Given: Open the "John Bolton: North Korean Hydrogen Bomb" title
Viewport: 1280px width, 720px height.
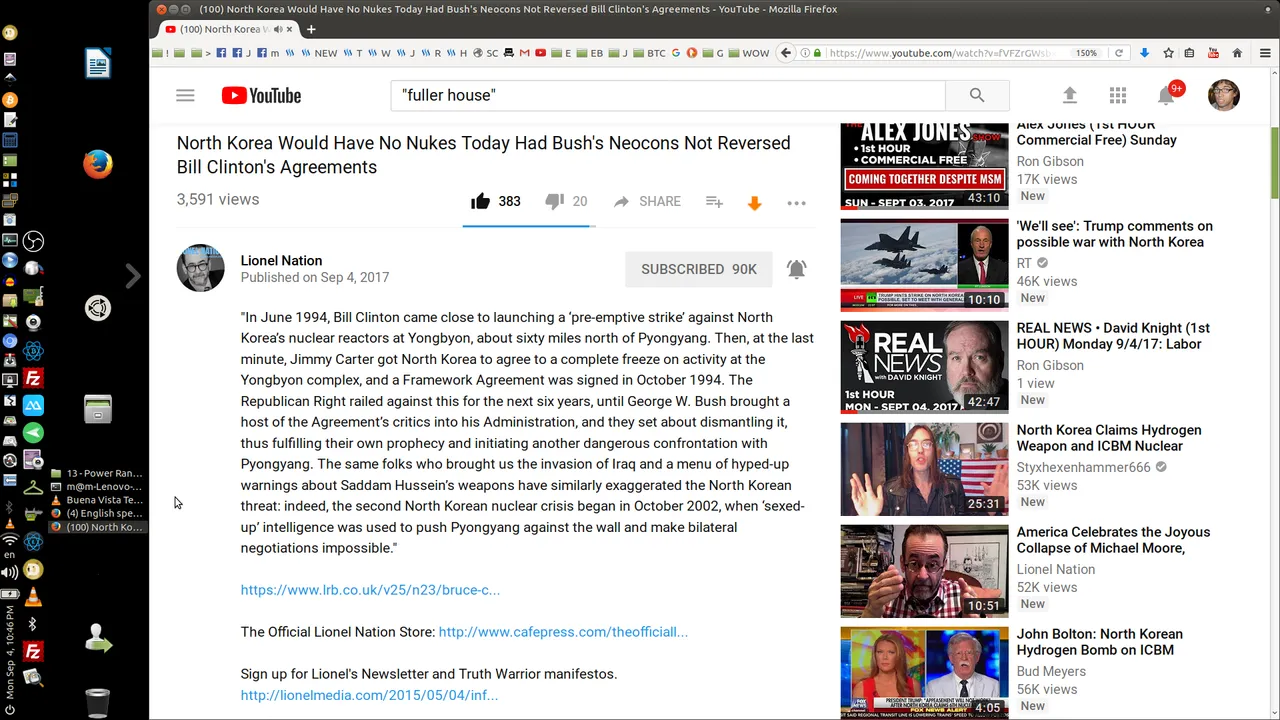Looking at the screenshot, I should [x=1099, y=642].
